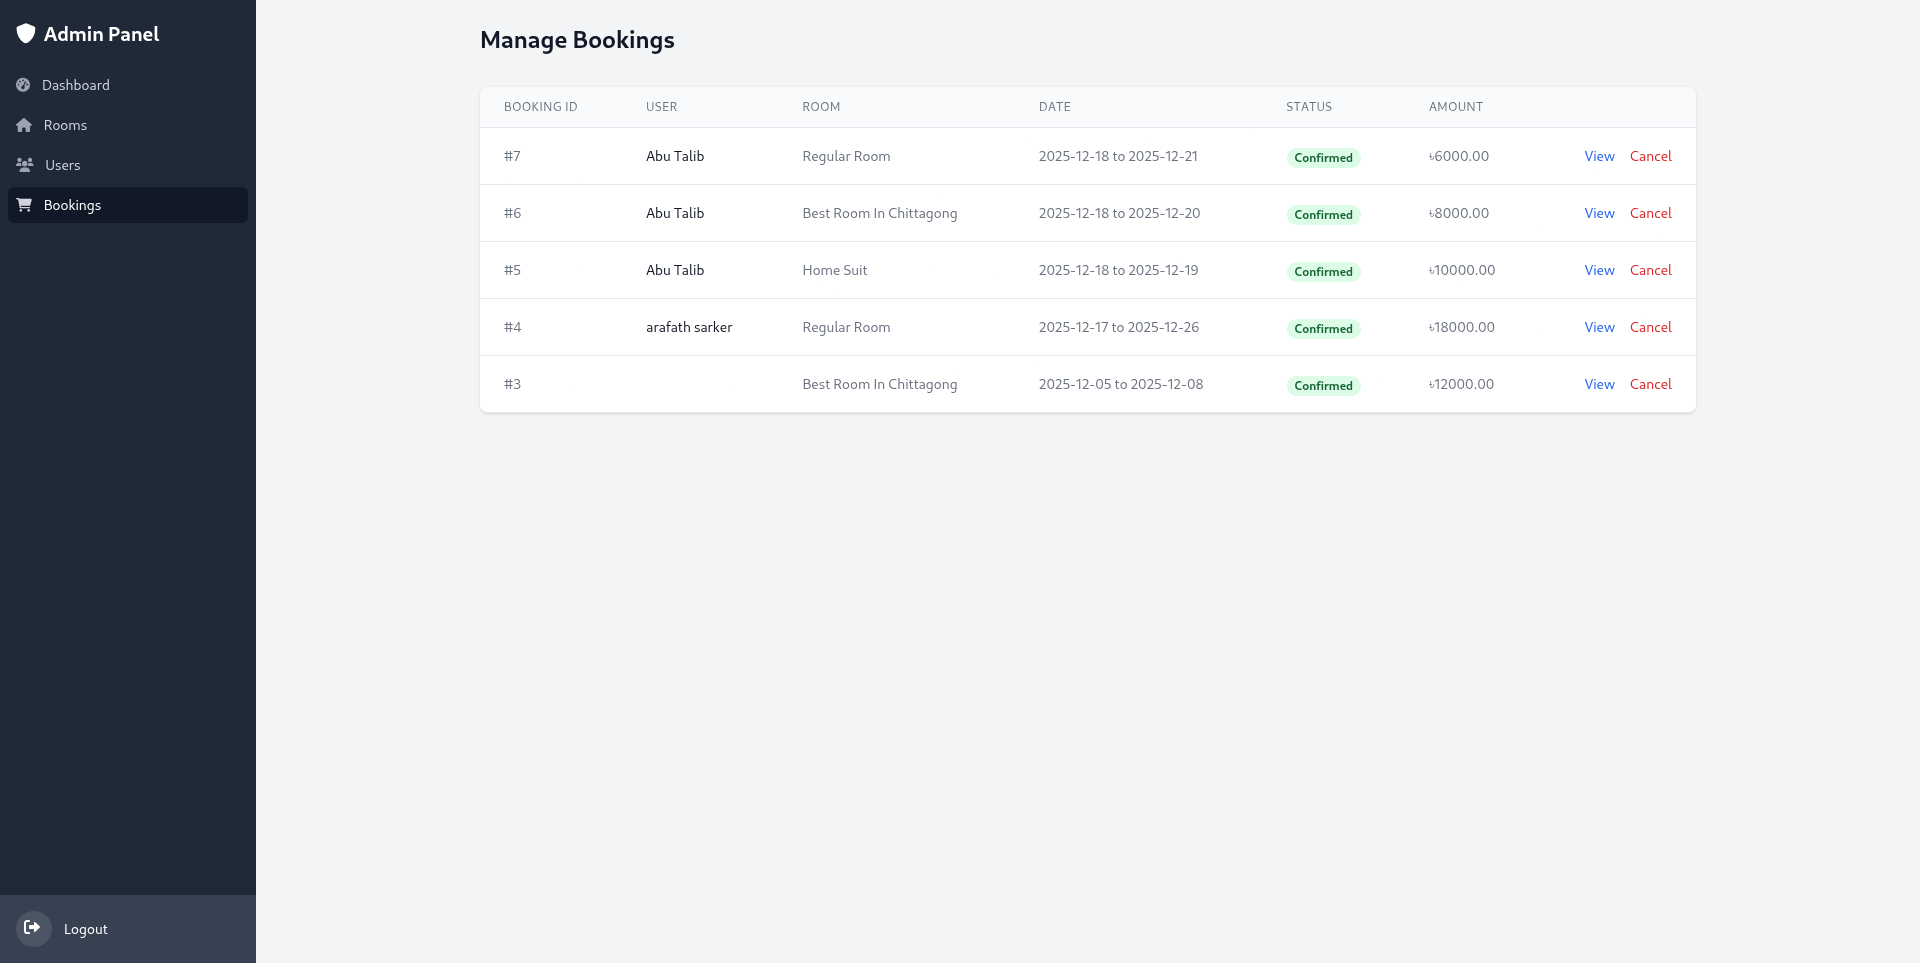Click the Confirmed status badge on booking #6
The height and width of the screenshot is (963, 1920).
[1323, 215]
